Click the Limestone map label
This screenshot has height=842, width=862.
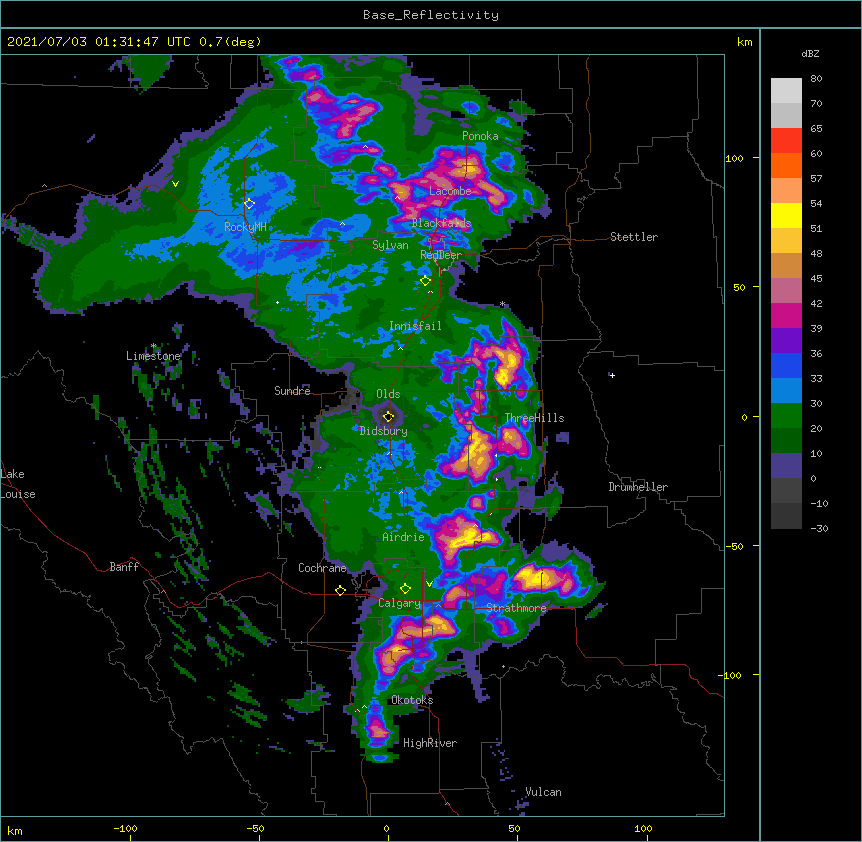(x=153, y=356)
